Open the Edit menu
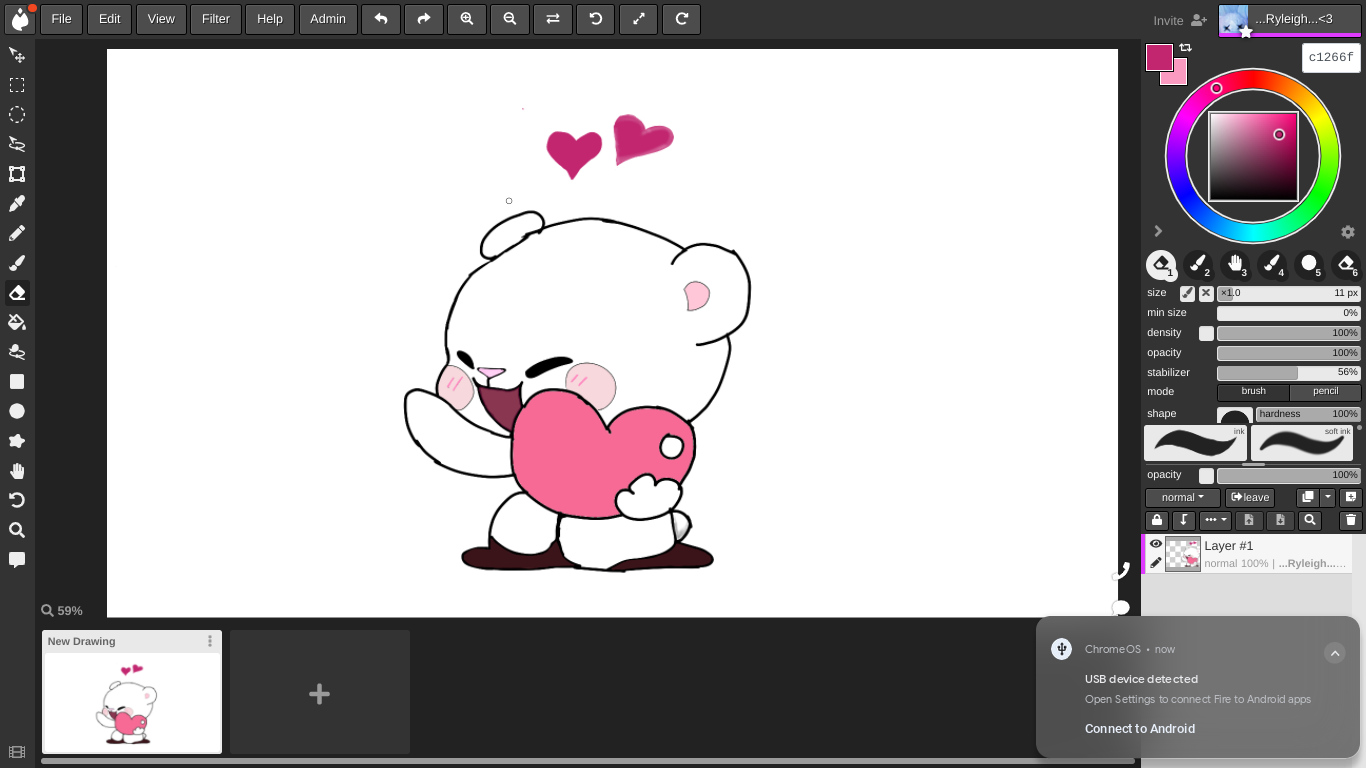This screenshot has height=768, width=1366. point(109,19)
